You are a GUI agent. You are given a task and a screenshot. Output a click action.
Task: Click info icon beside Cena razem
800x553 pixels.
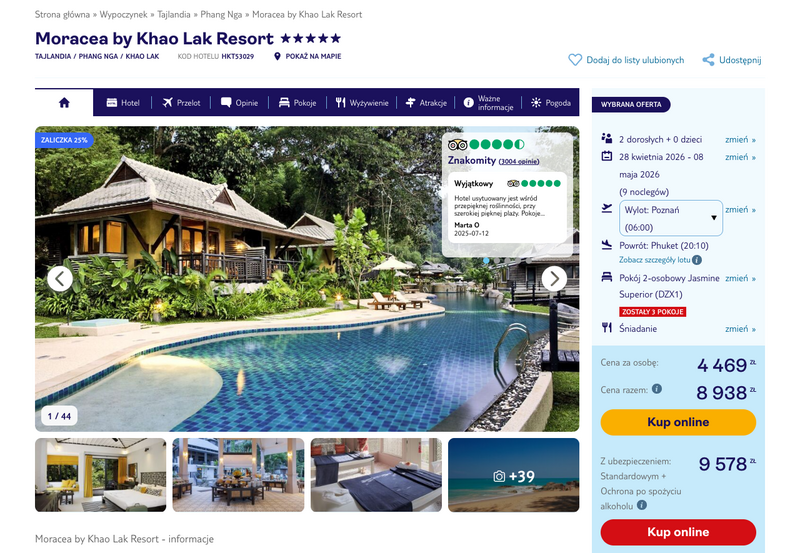click(x=657, y=389)
